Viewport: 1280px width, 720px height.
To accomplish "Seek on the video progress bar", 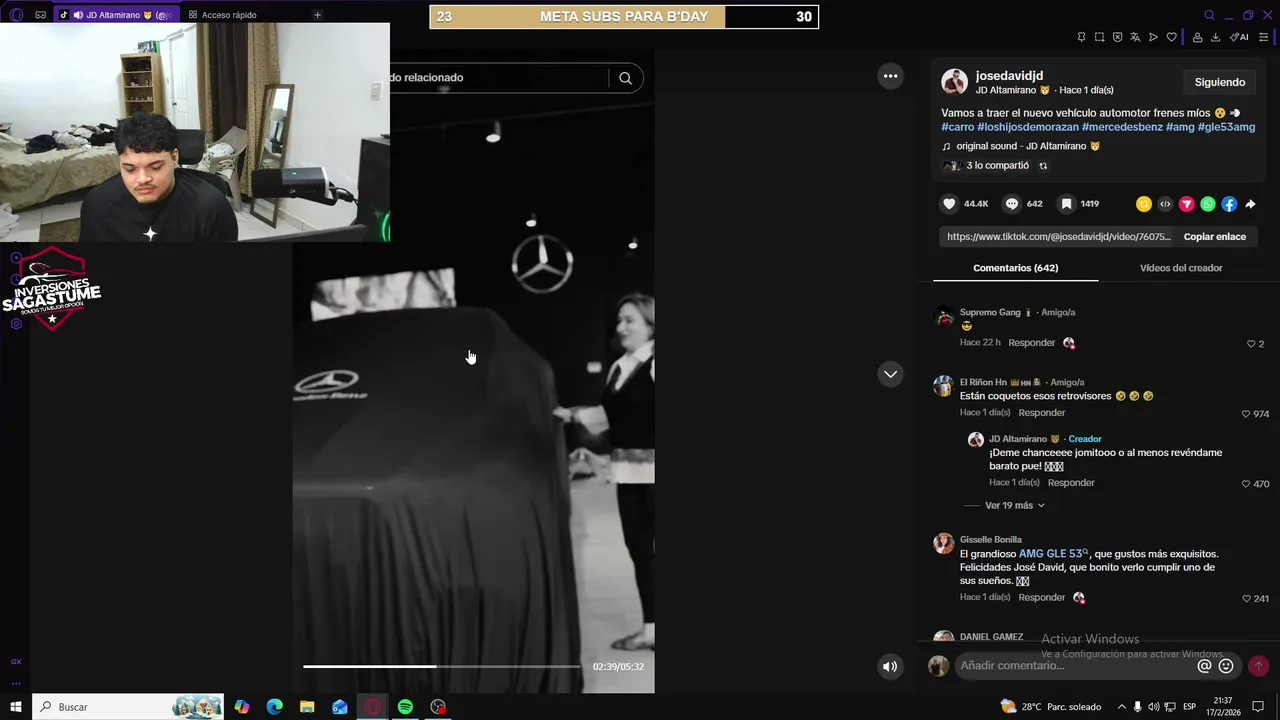I will coord(441,666).
